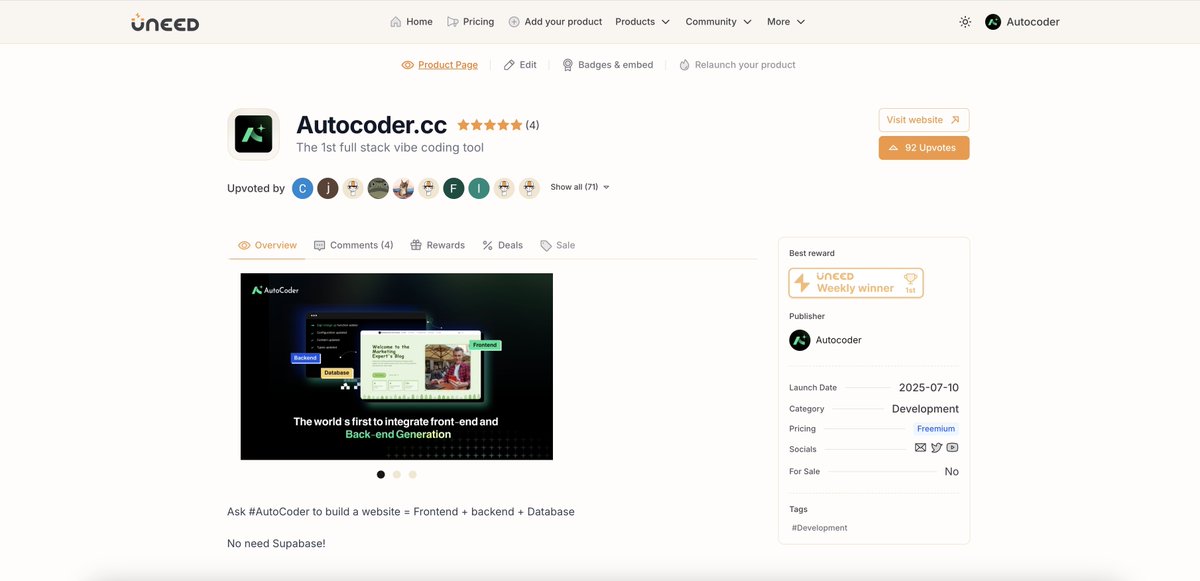
Task: Open the Autocoder publisher name link
Action: 838,340
